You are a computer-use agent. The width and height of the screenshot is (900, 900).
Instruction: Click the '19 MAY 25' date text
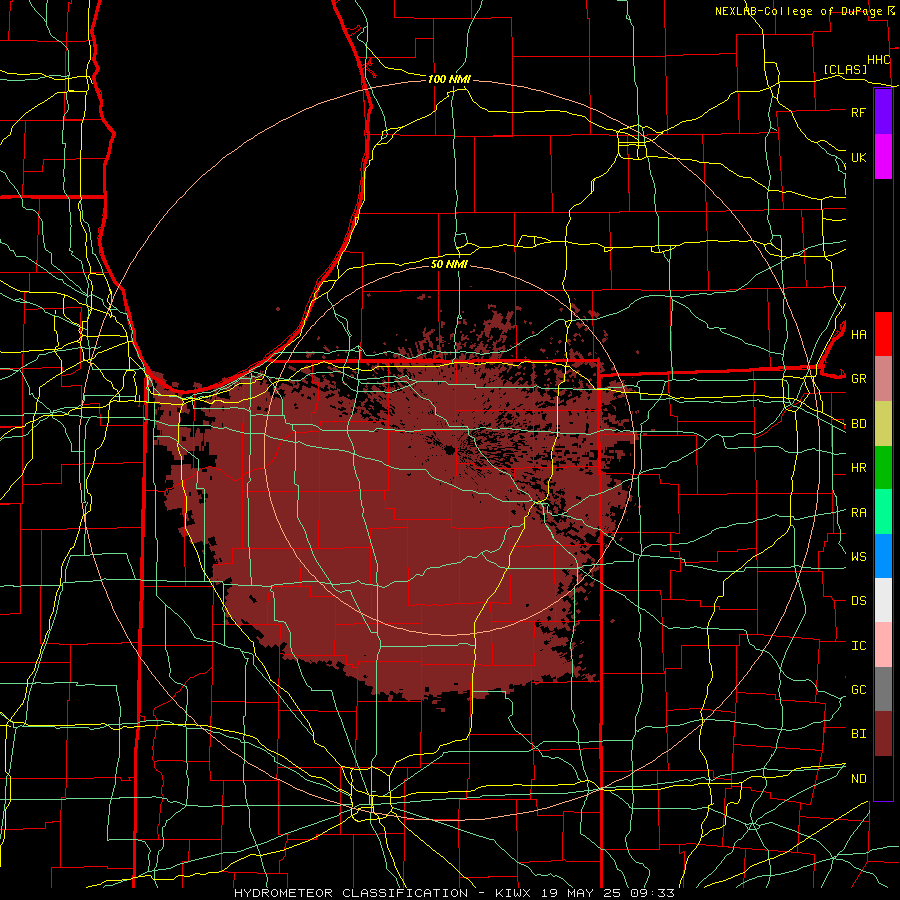click(583, 893)
